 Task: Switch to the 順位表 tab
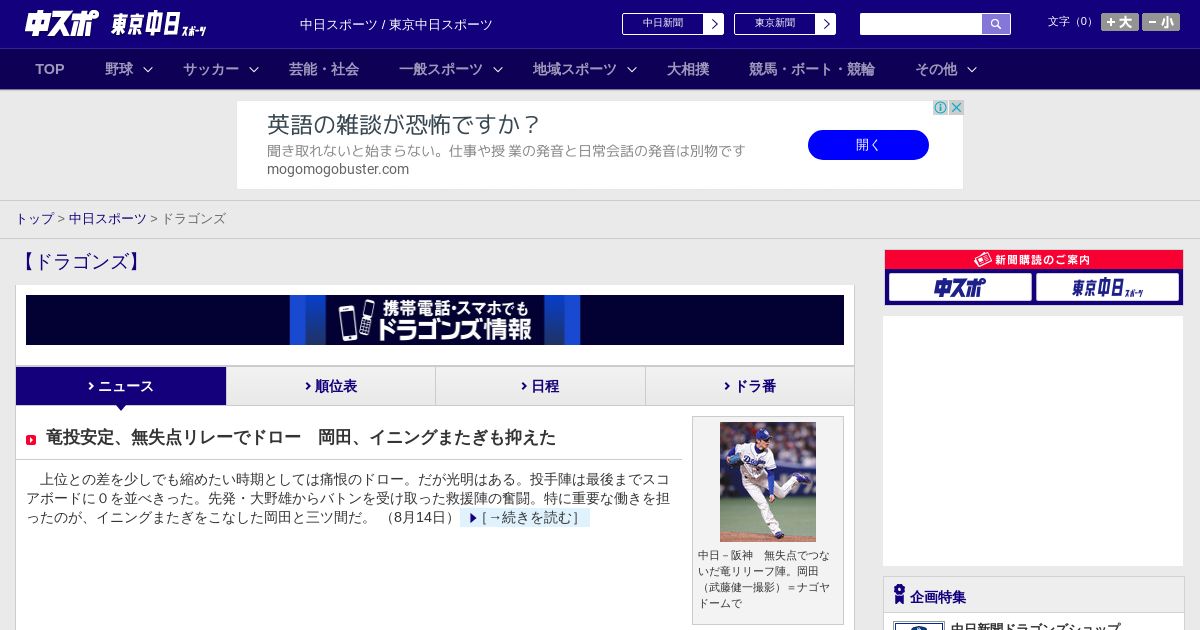[331, 386]
